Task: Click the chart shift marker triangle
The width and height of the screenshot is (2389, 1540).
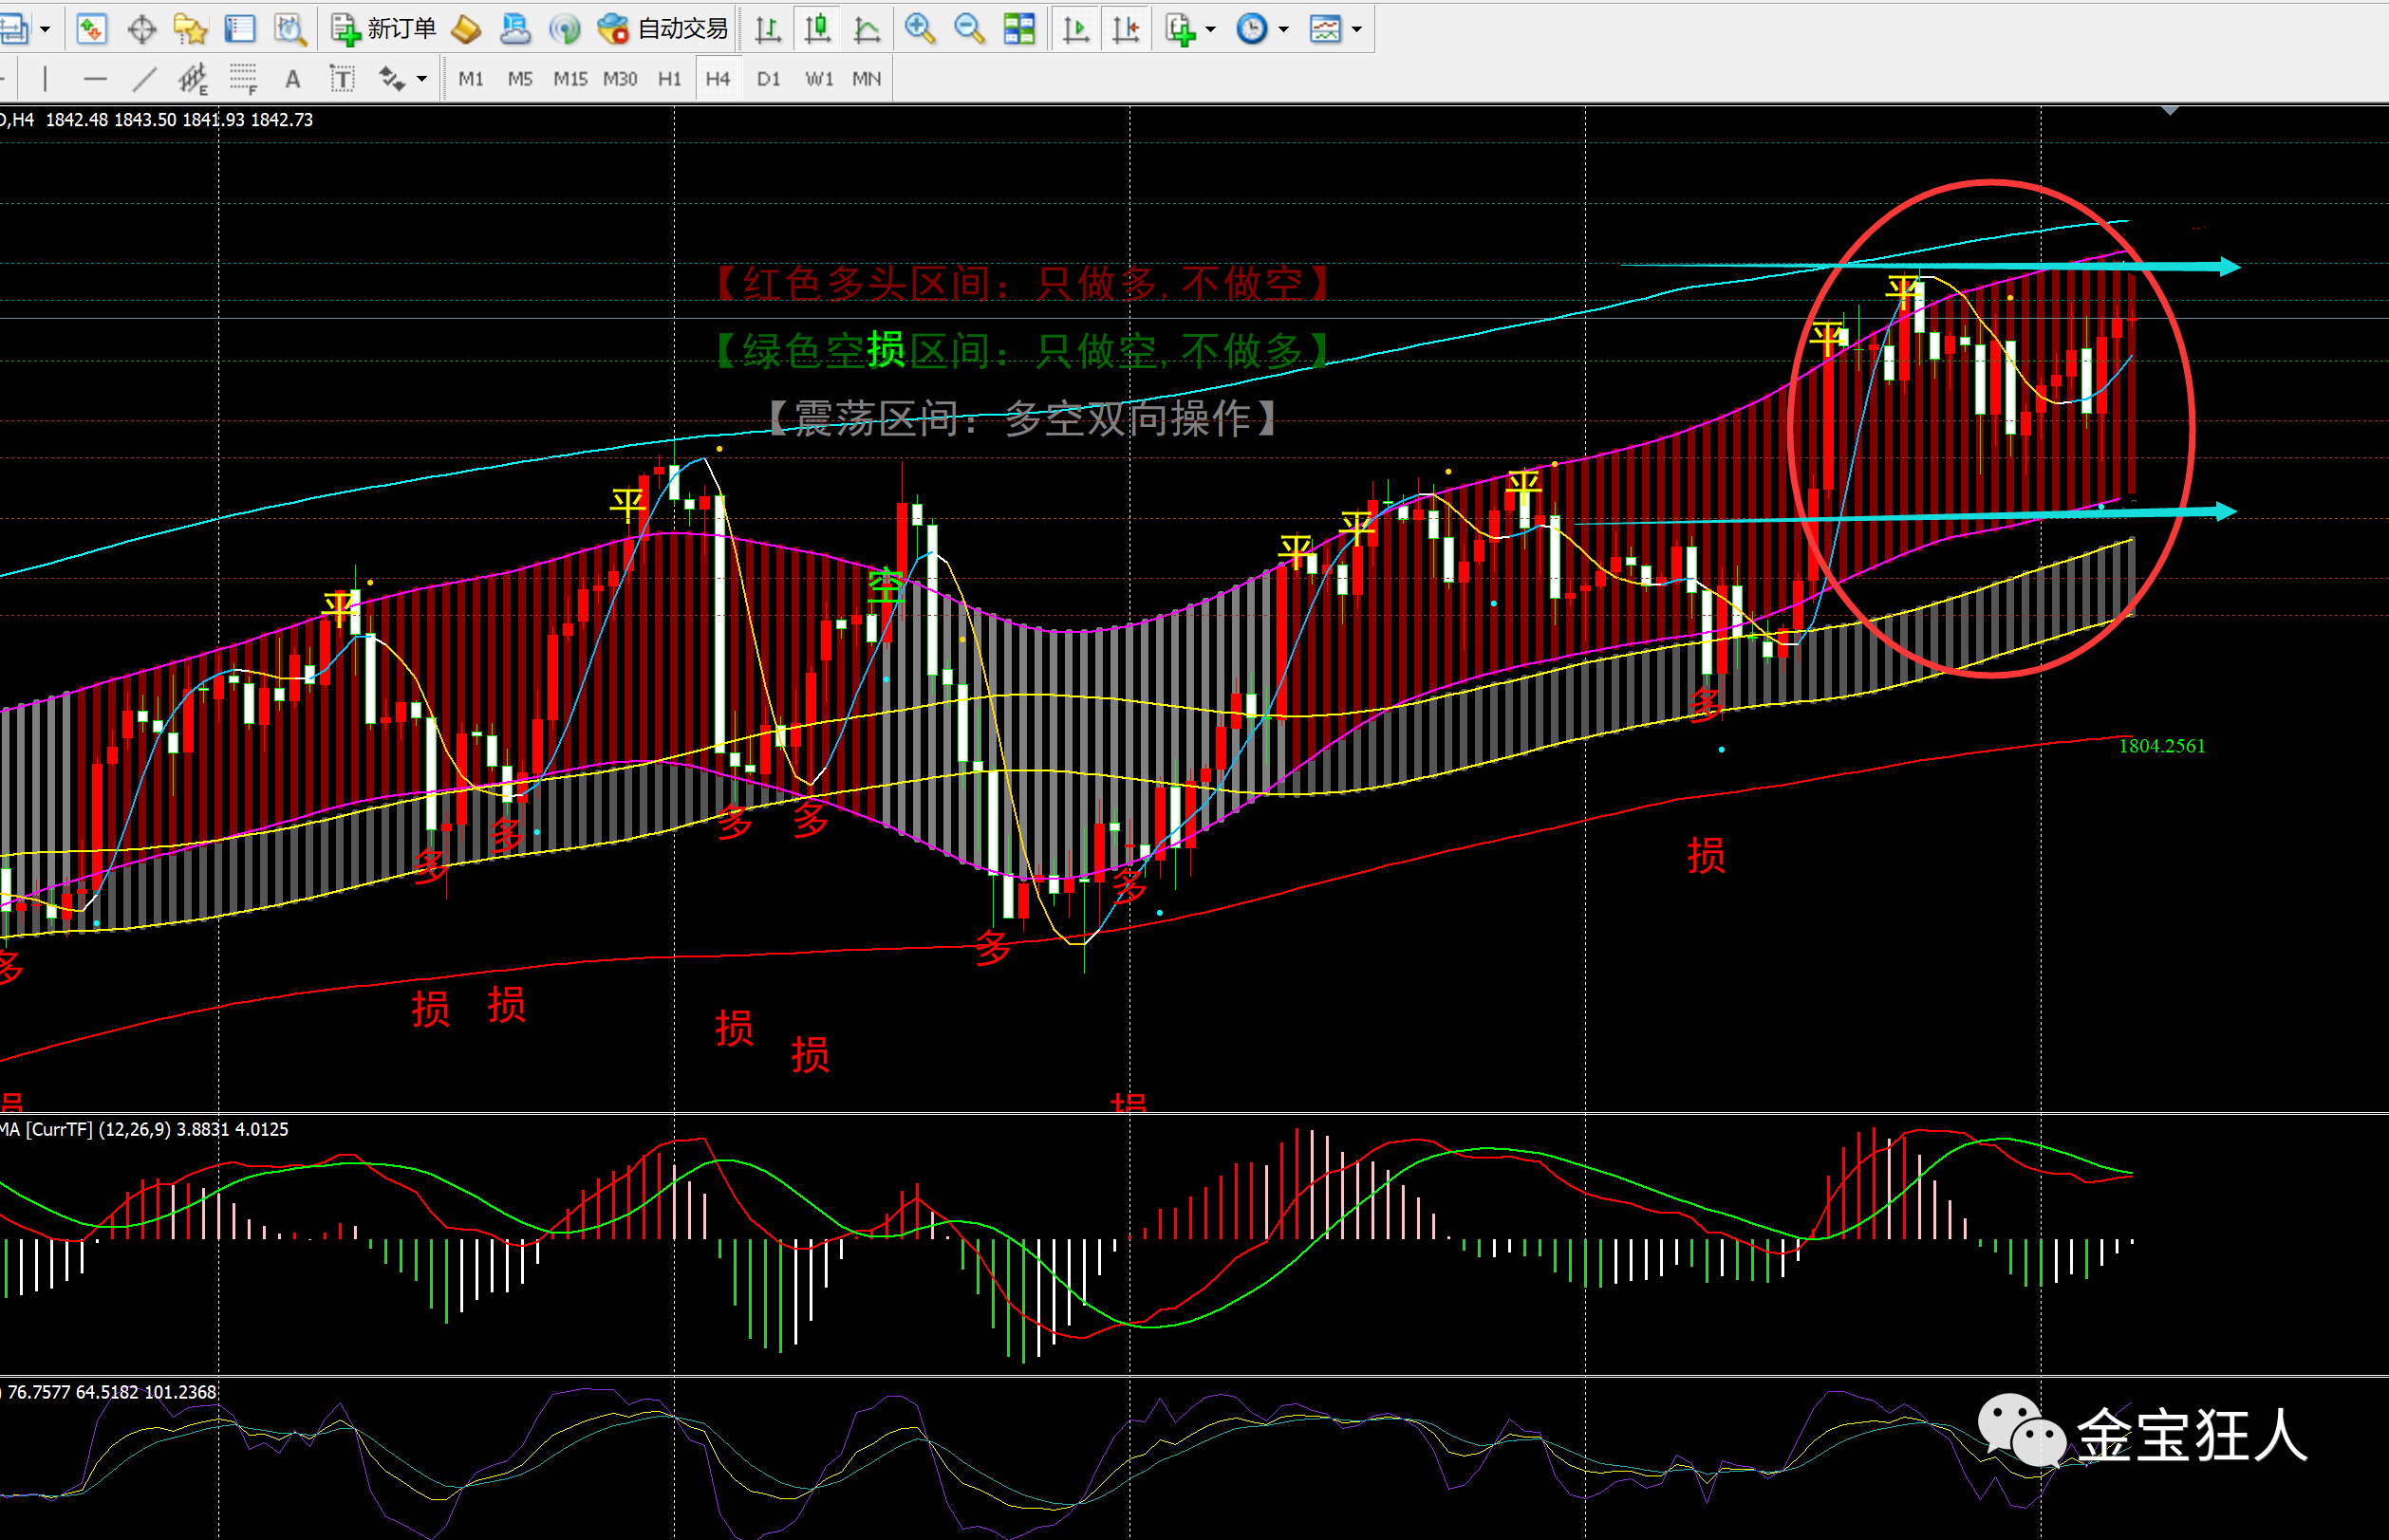Action: point(2169,111)
